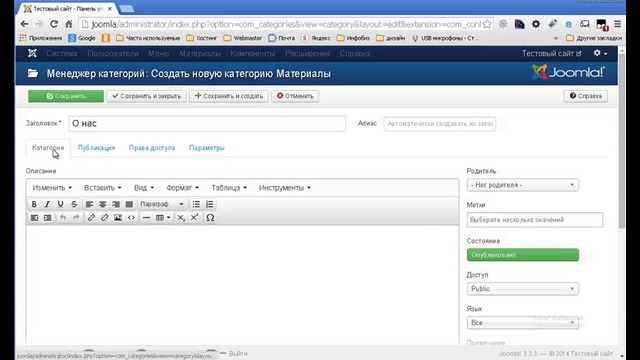Apply superscript formatting
The height and width of the screenshot is (360, 640).
pyautogui.click(x=194, y=218)
